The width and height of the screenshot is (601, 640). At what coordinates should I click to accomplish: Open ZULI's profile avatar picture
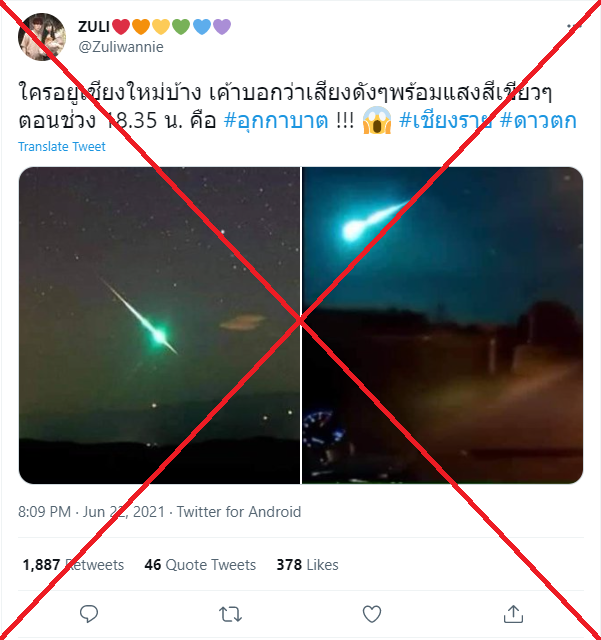(42, 37)
